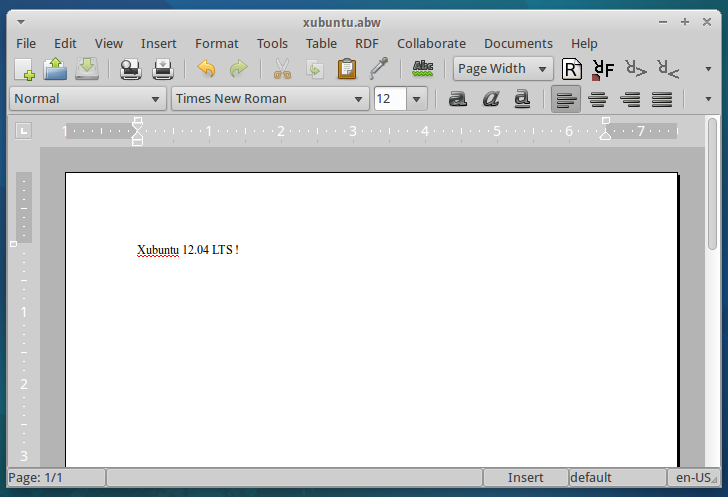The height and width of the screenshot is (497, 728).
Task: Toggle underline text formatting
Action: (522, 98)
